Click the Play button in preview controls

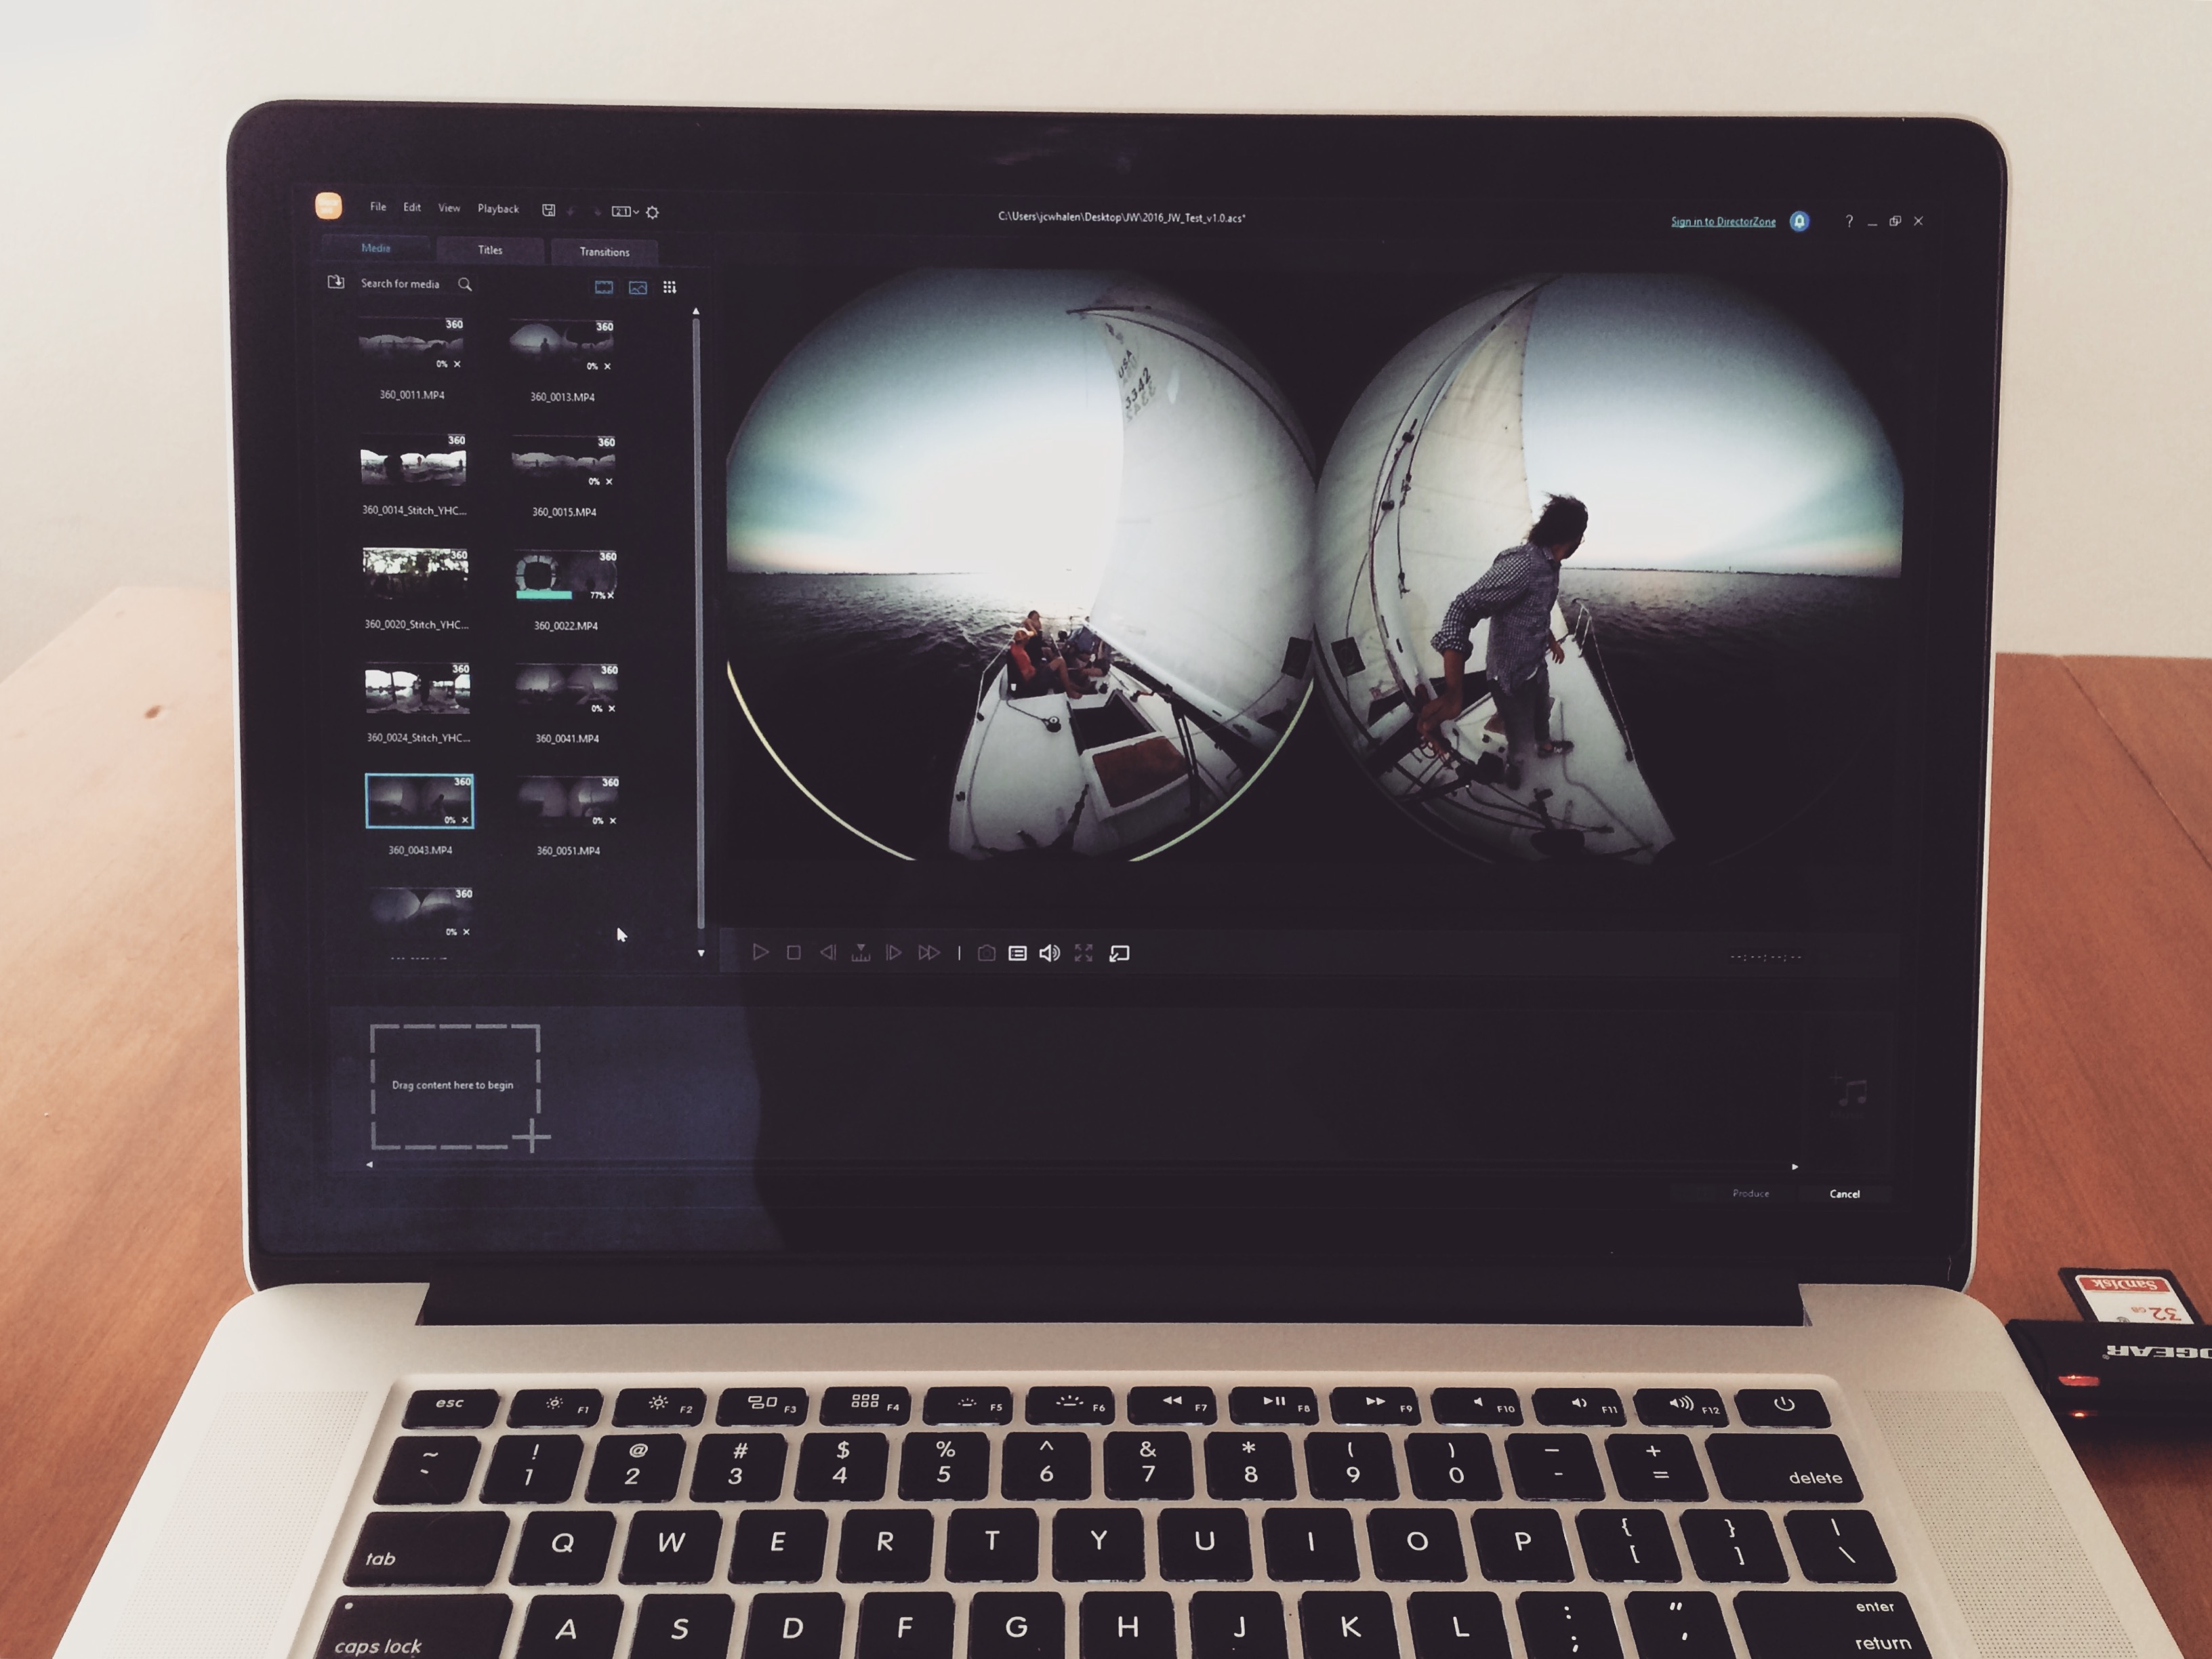tap(760, 952)
